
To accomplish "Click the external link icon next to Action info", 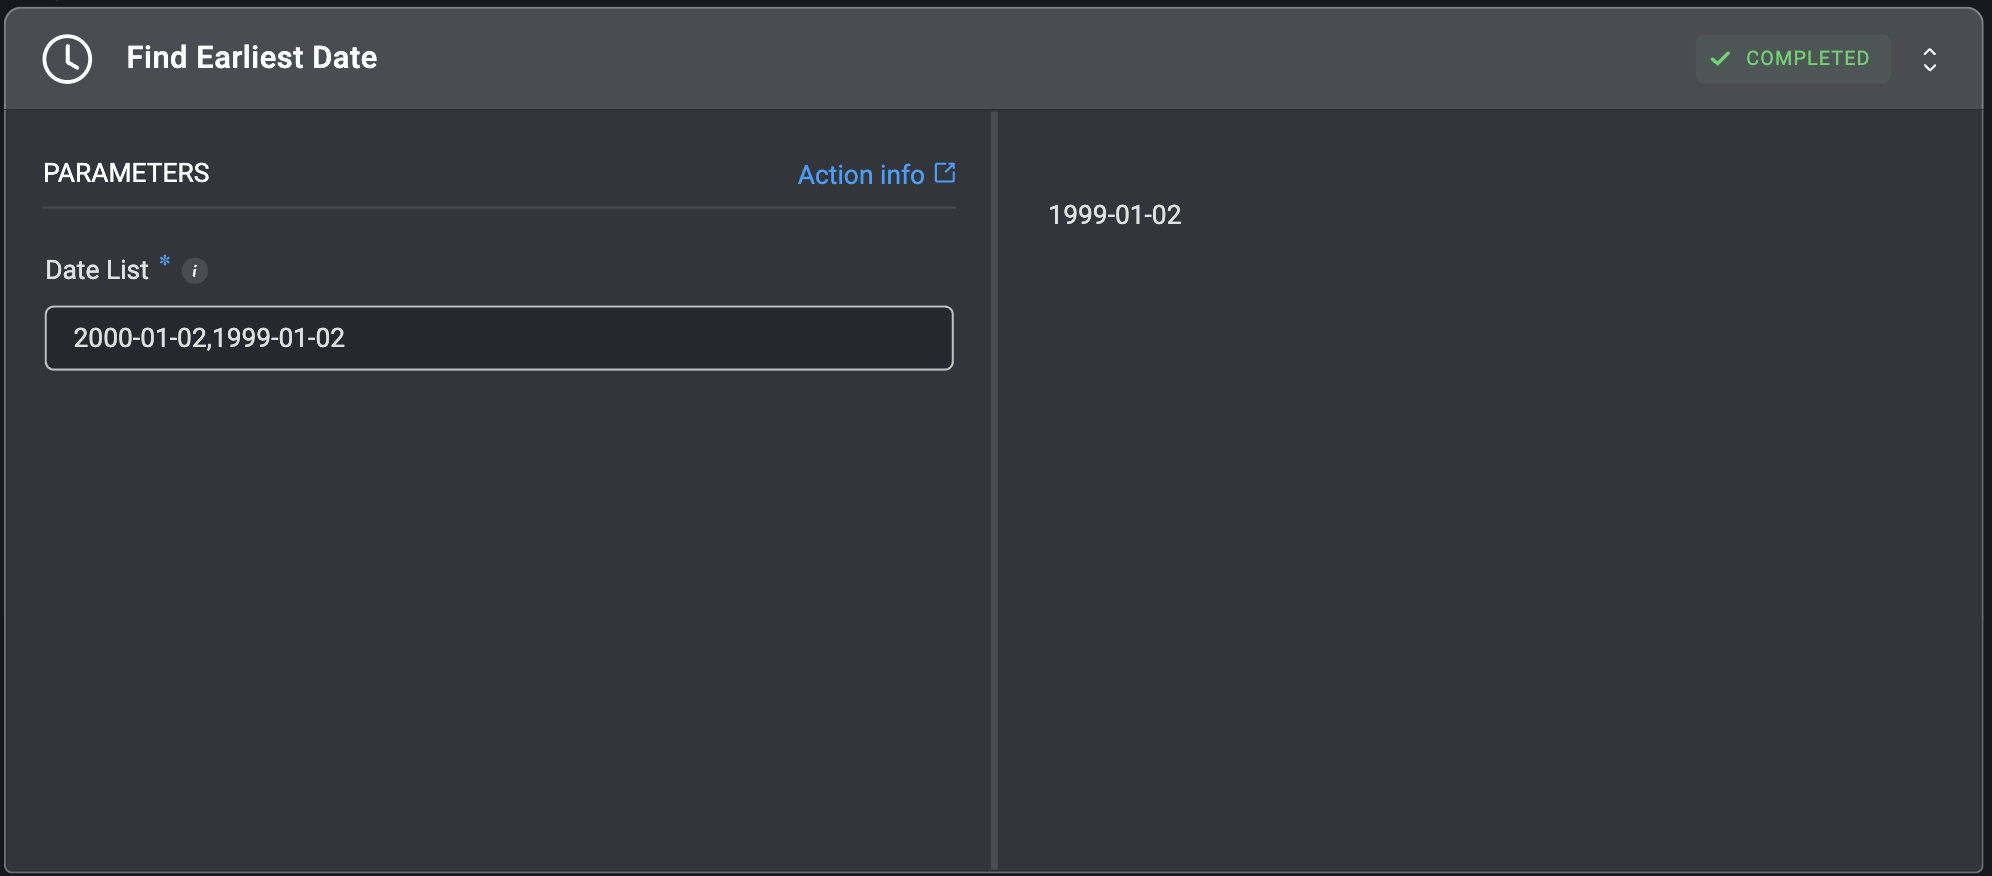I will 945,173.
